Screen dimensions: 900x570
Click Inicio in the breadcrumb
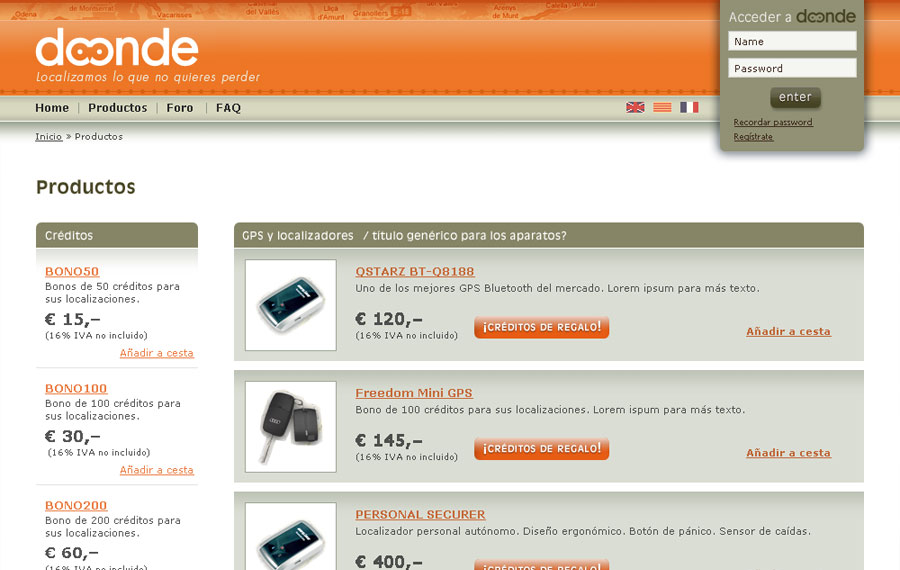point(49,137)
